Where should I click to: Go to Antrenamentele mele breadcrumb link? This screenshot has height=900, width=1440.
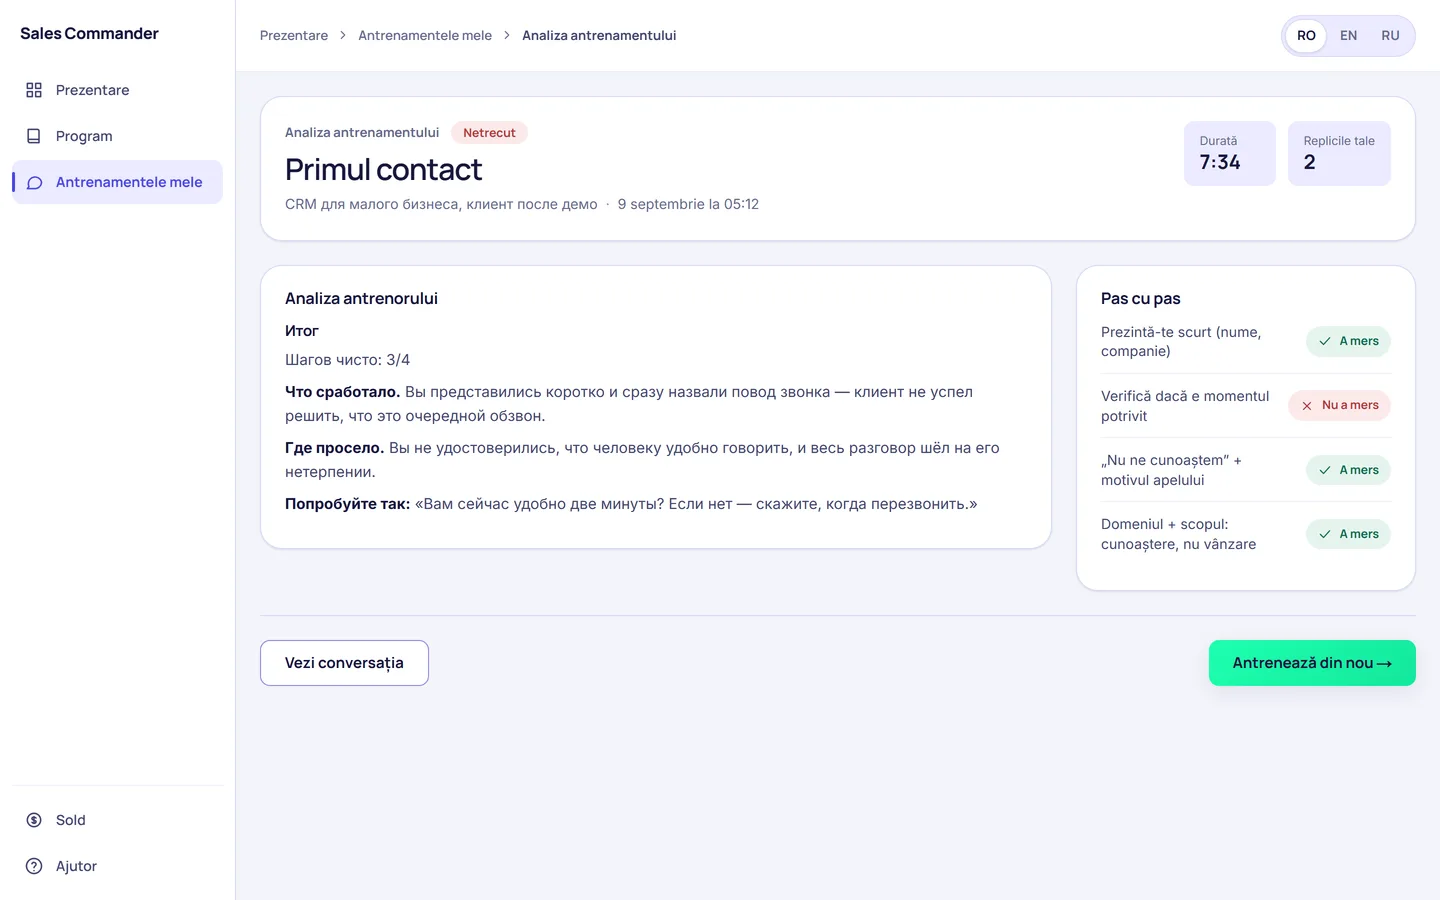[425, 35]
